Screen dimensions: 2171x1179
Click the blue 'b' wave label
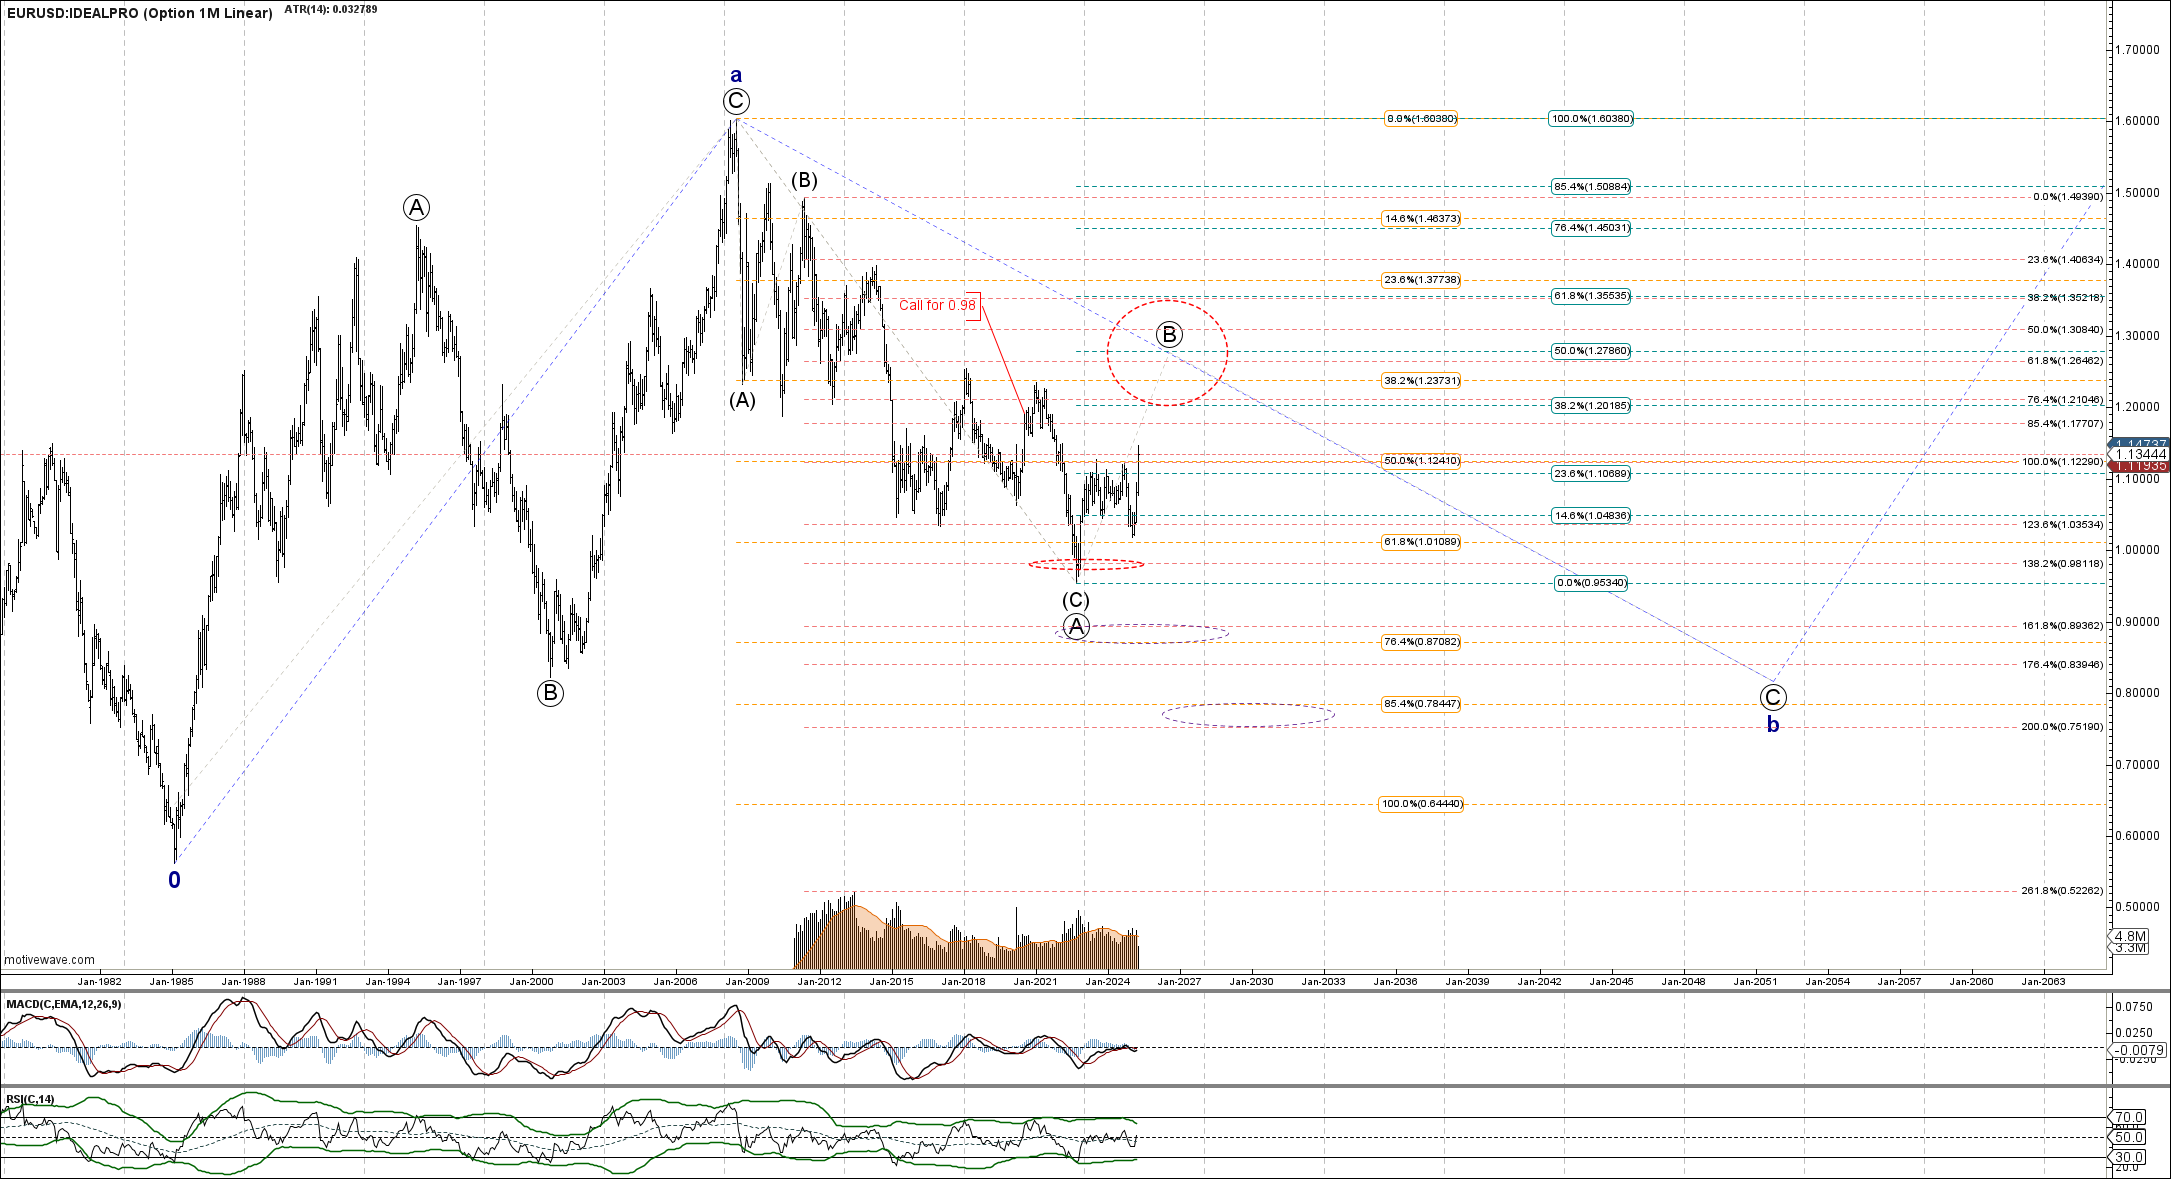1772,725
